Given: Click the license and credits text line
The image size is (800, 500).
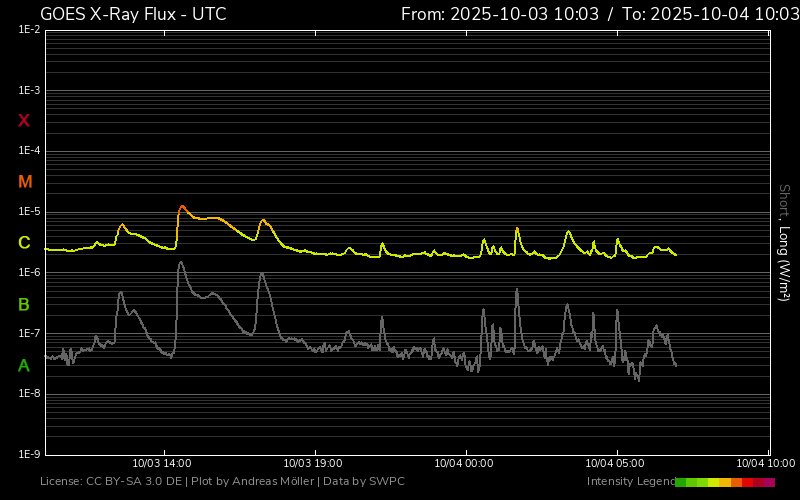Looking at the screenshot, I should [x=222, y=482].
